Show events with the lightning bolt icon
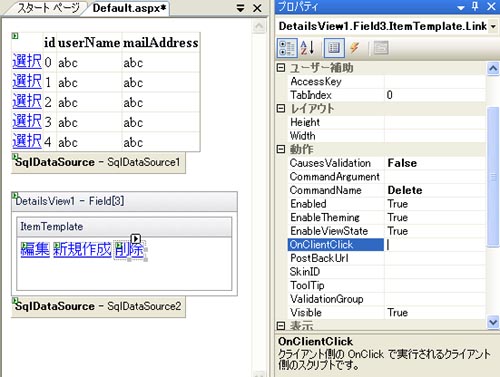This screenshot has width=500, height=377. click(x=355, y=48)
